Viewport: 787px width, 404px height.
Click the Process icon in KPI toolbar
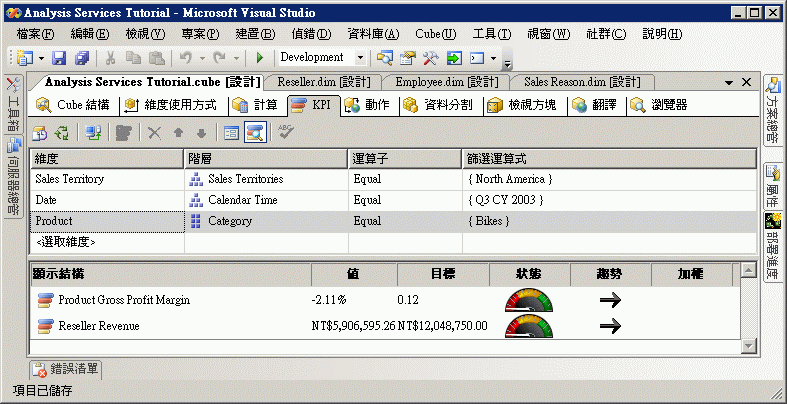pyautogui.click(x=40, y=133)
